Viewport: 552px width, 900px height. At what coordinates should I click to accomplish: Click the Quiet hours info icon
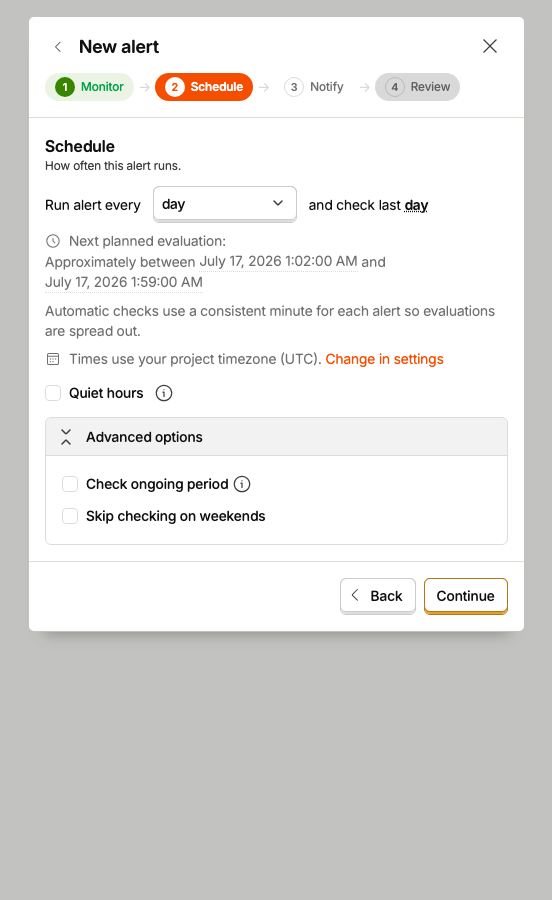click(x=164, y=393)
